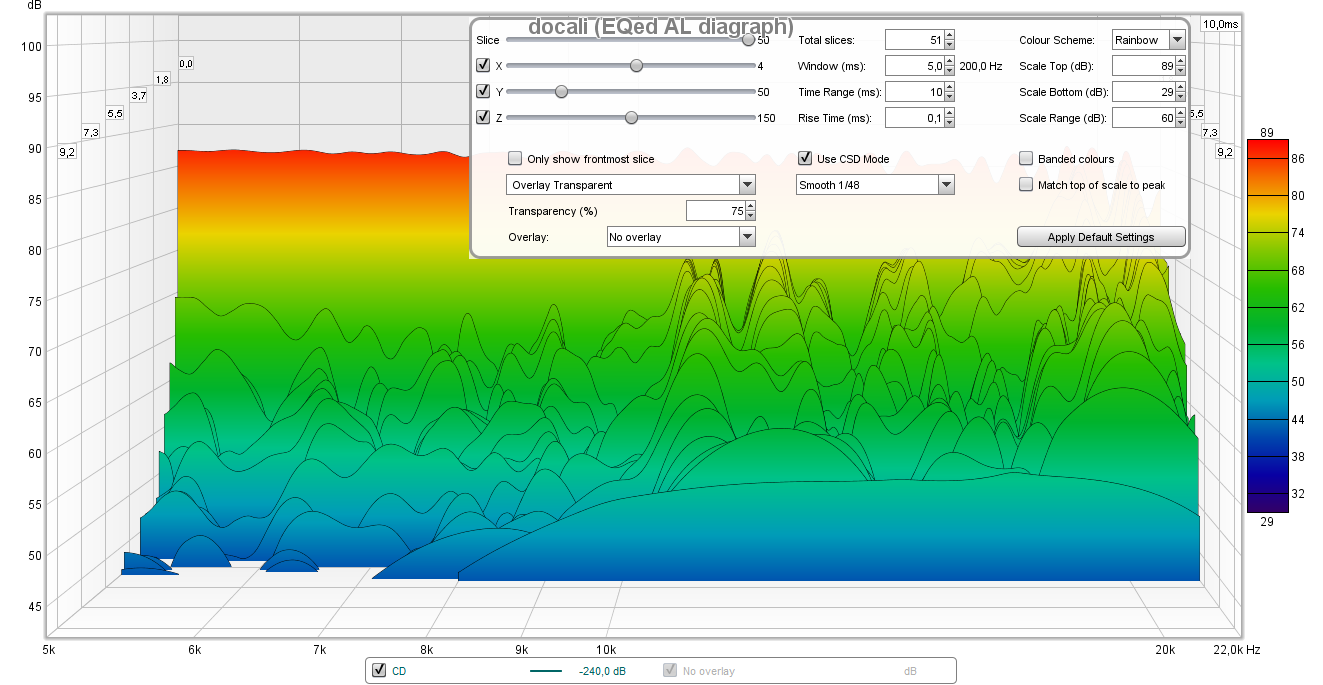Toggle the Y axis checkbox
1323x685 pixels.
(x=483, y=92)
